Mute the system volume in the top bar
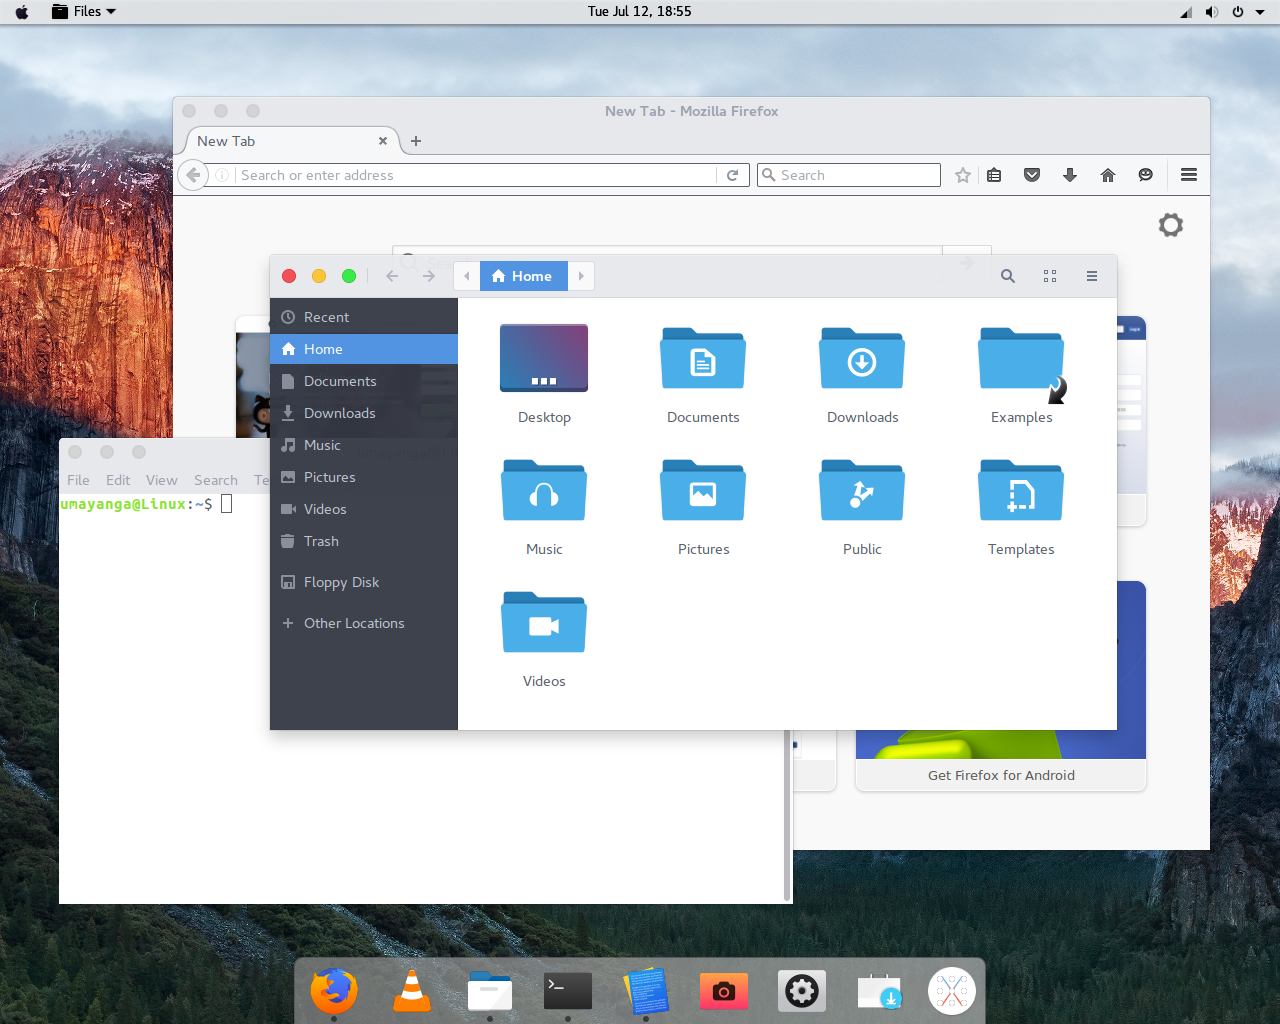Image resolution: width=1280 pixels, height=1024 pixels. [1210, 11]
